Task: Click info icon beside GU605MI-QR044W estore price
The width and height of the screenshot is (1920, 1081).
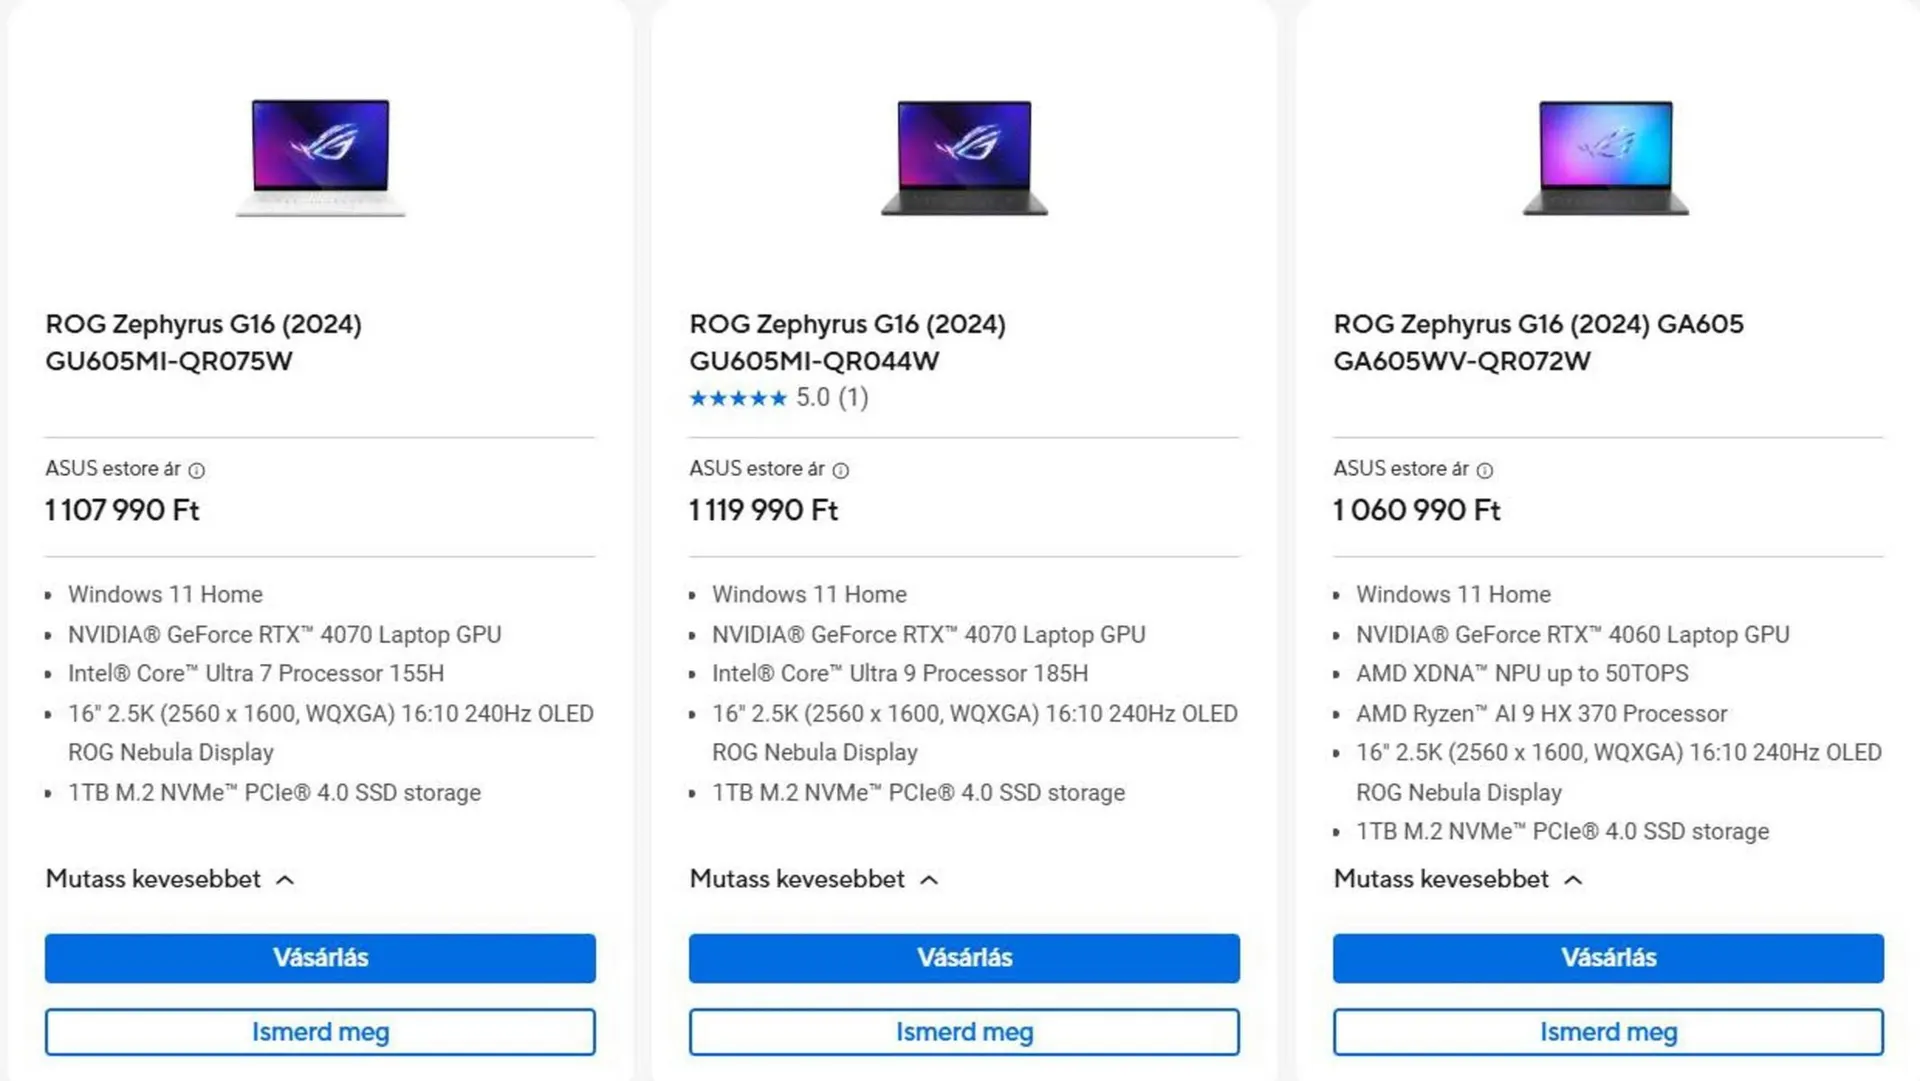Action: tap(841, 470)
